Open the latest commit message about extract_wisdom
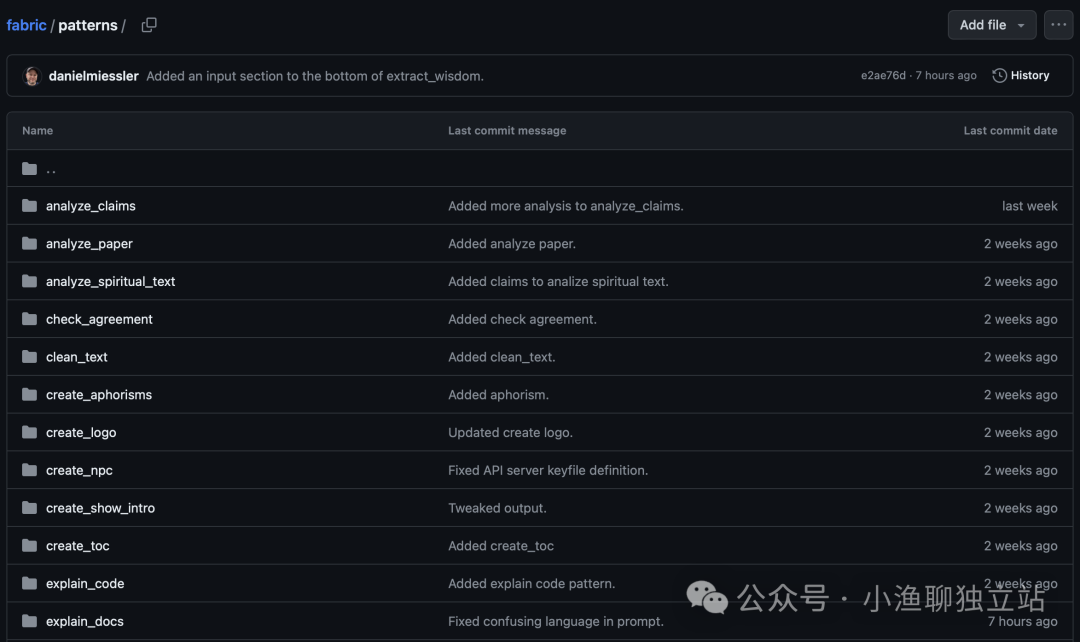 (x=315, y=76)
